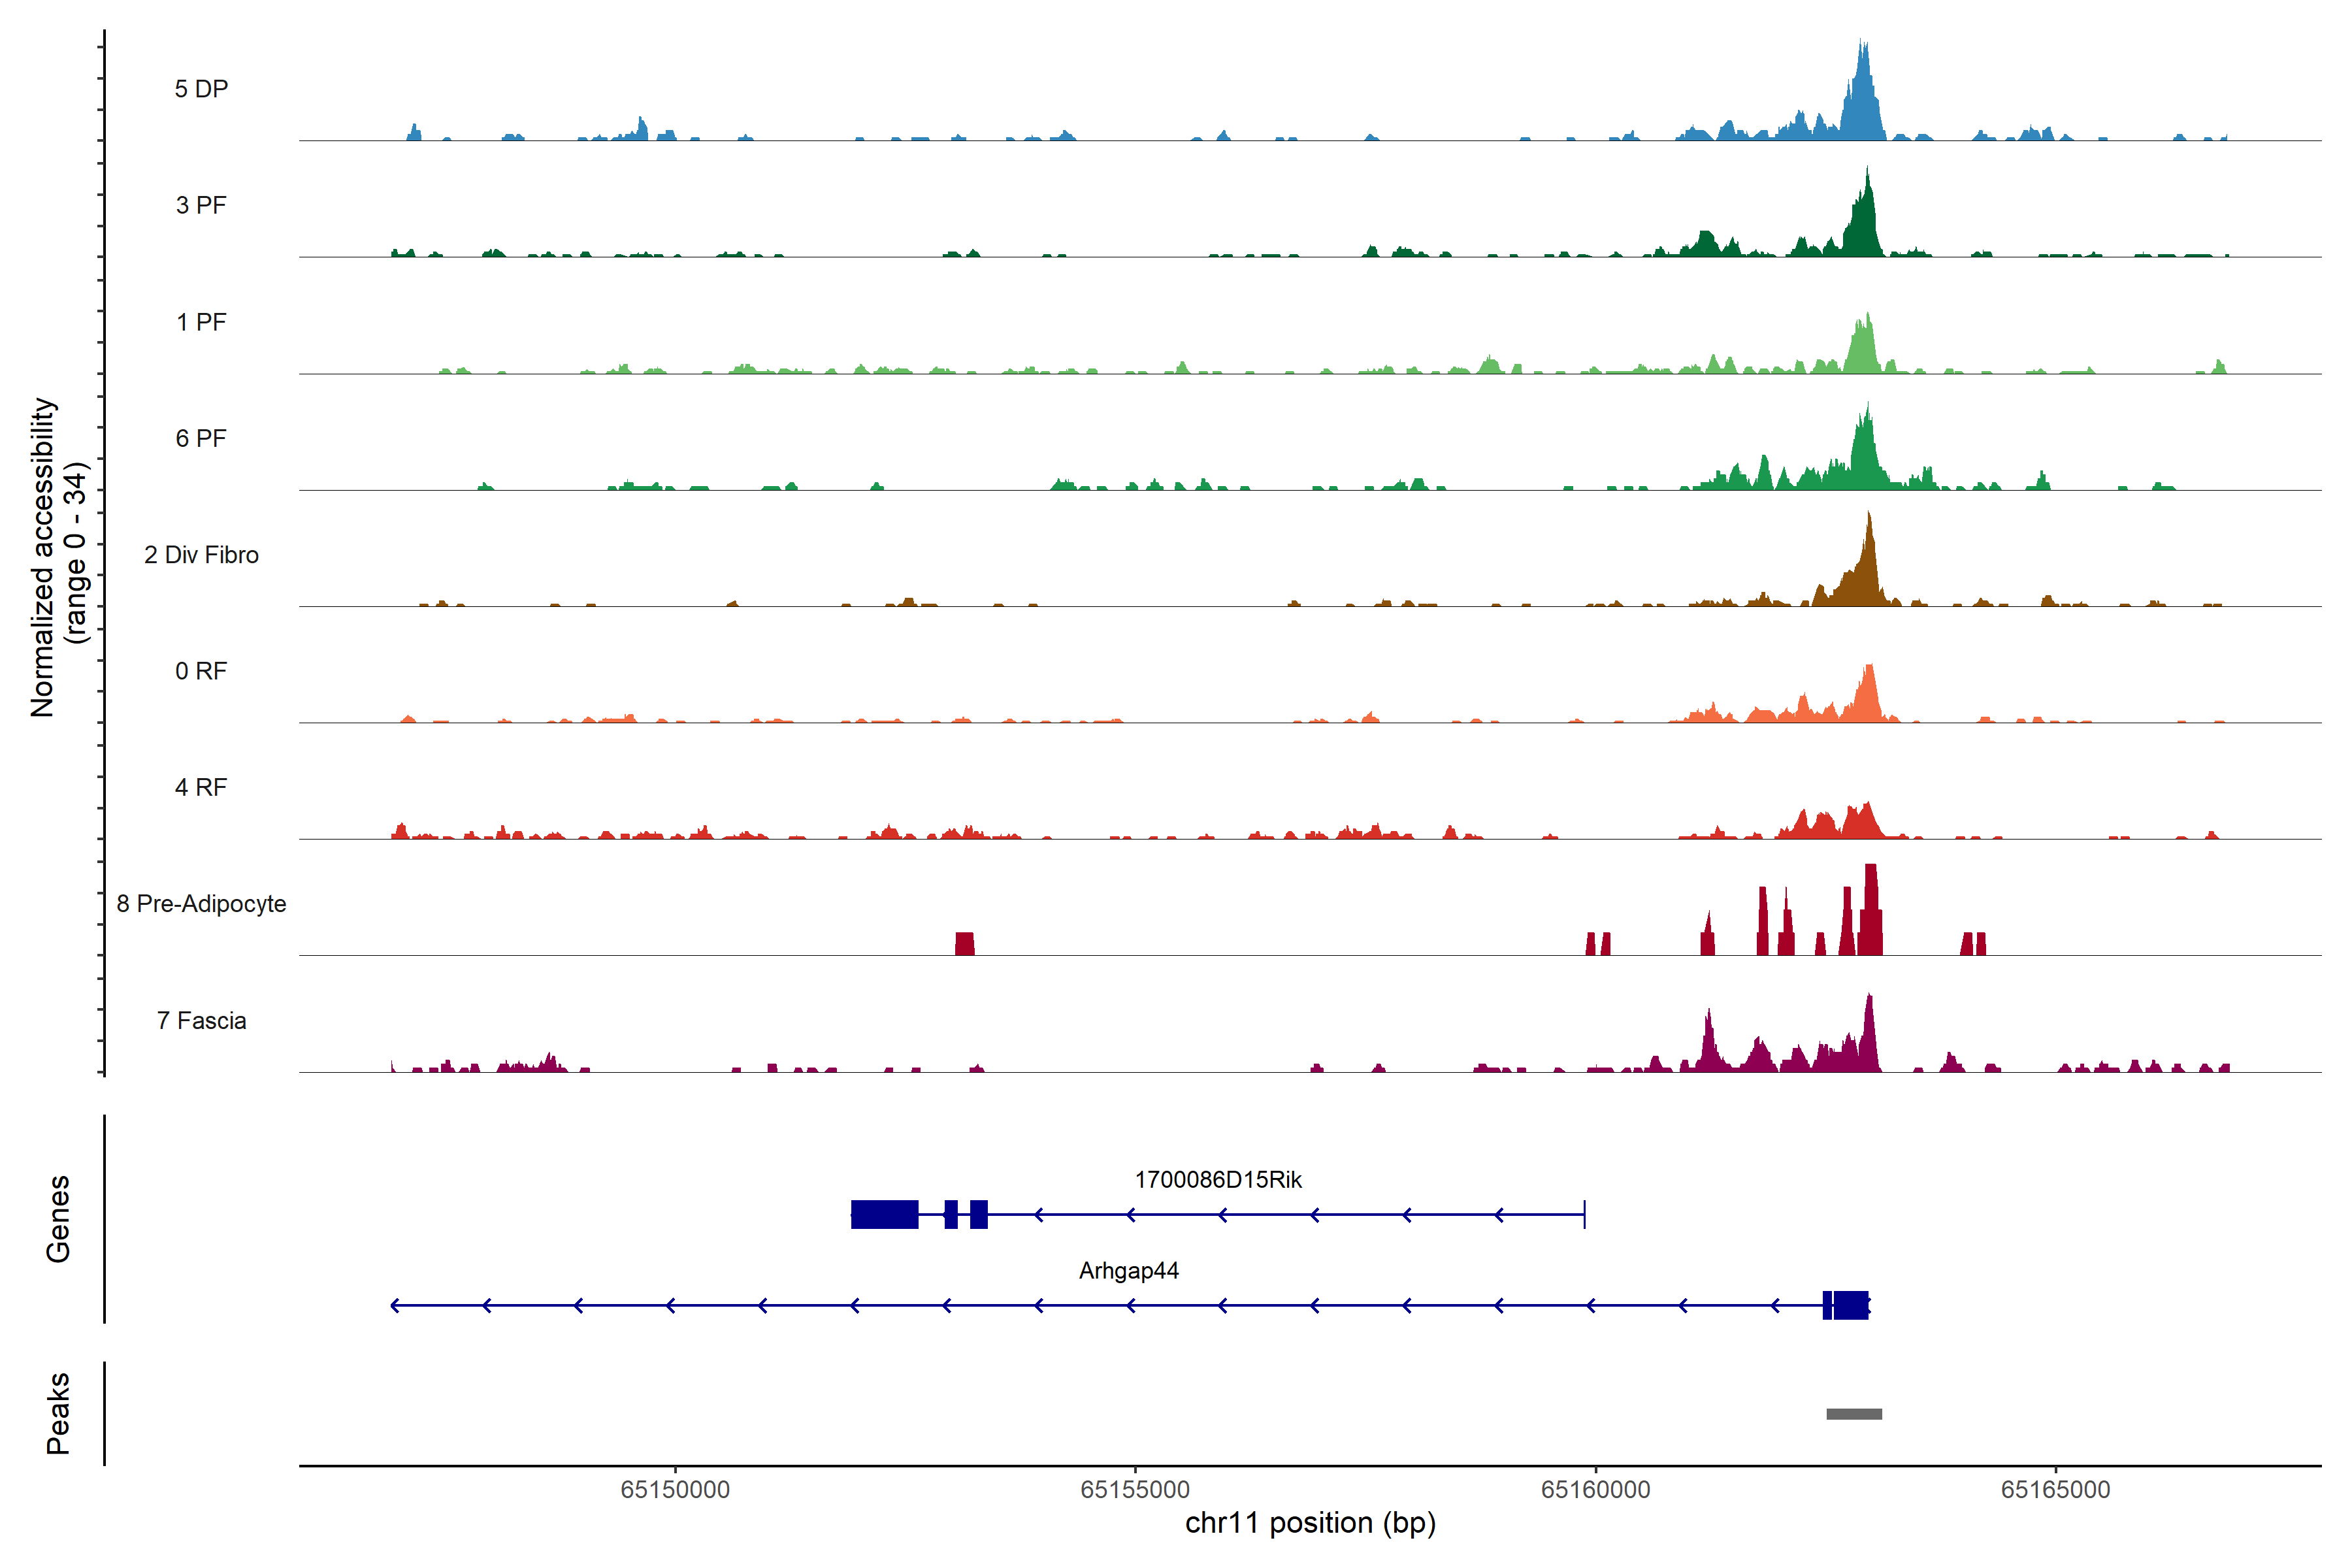
Task: Click the 65150000 axis tick label
Action: (x=675, y=1490)
